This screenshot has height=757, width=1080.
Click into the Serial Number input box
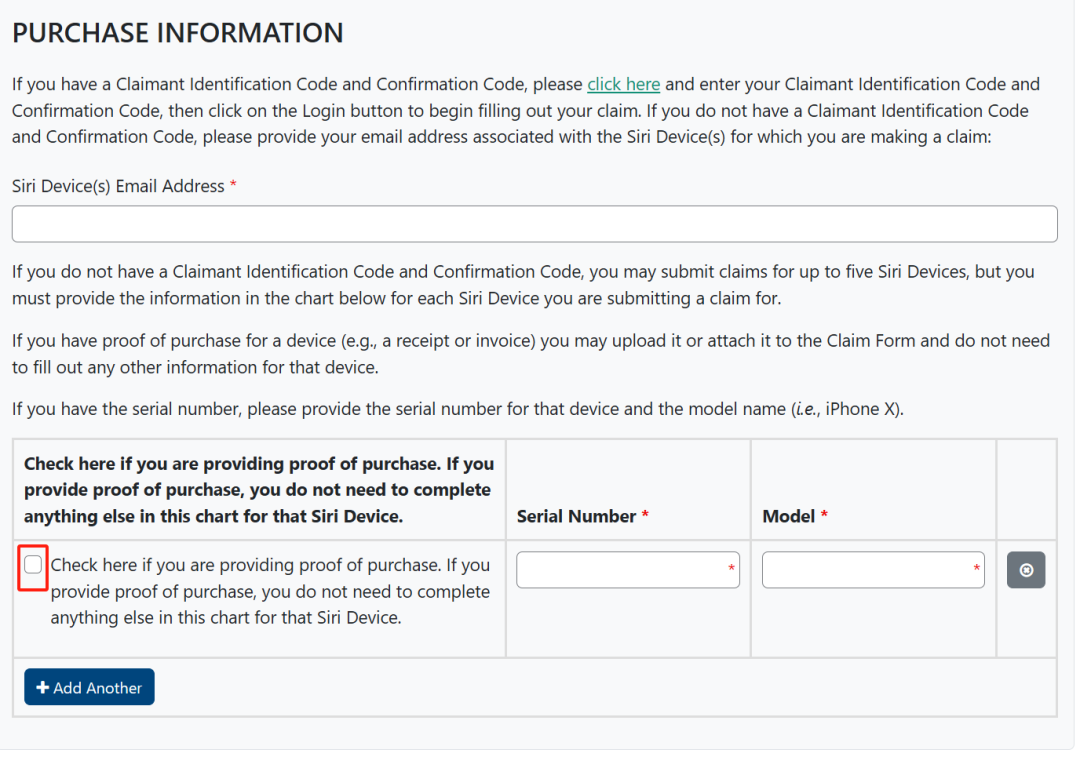point(620,570)
